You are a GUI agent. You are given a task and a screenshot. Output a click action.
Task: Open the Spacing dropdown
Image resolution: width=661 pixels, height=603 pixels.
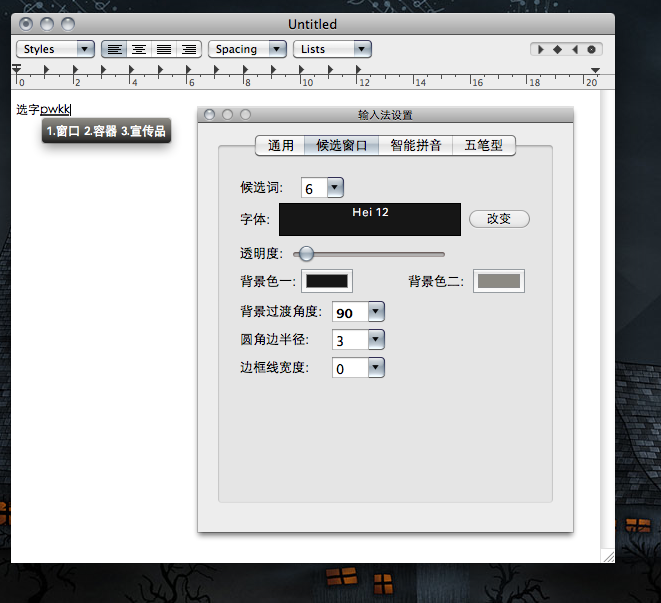coord(247,49)
